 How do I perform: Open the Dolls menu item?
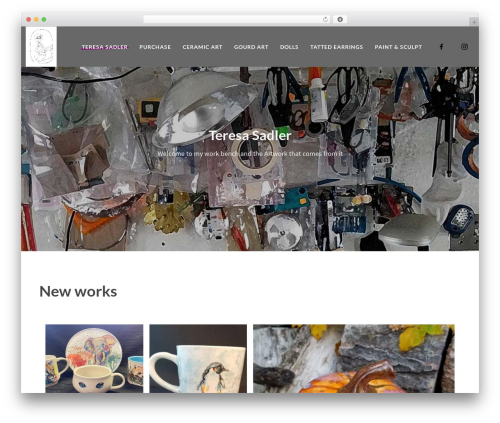[289, 47]
